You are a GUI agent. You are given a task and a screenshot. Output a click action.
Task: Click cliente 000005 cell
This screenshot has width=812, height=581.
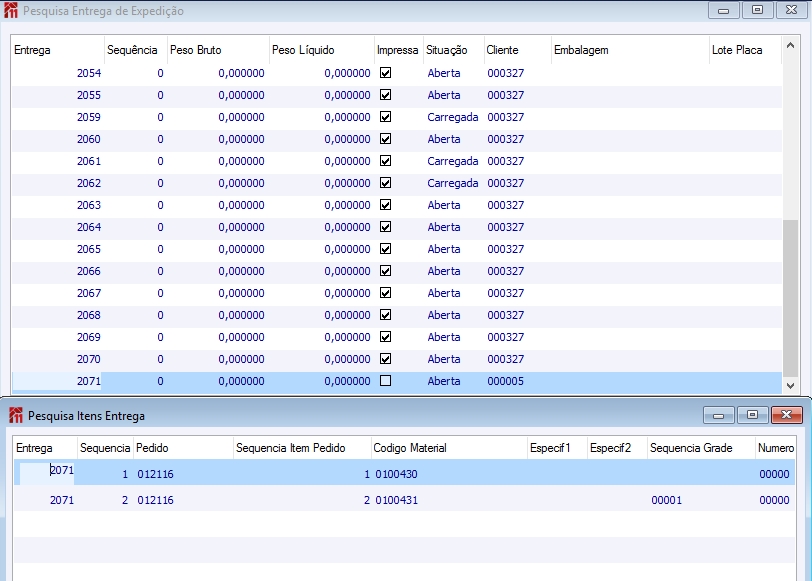tap(505, 381)
